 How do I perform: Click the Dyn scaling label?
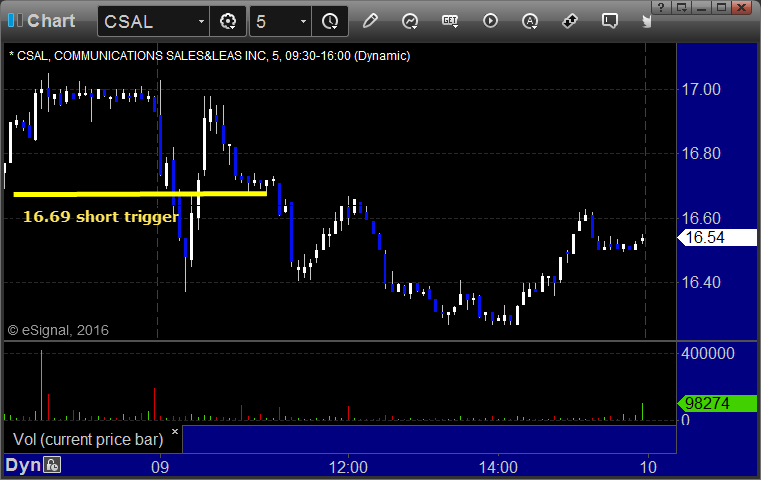(x=23, y=465)
